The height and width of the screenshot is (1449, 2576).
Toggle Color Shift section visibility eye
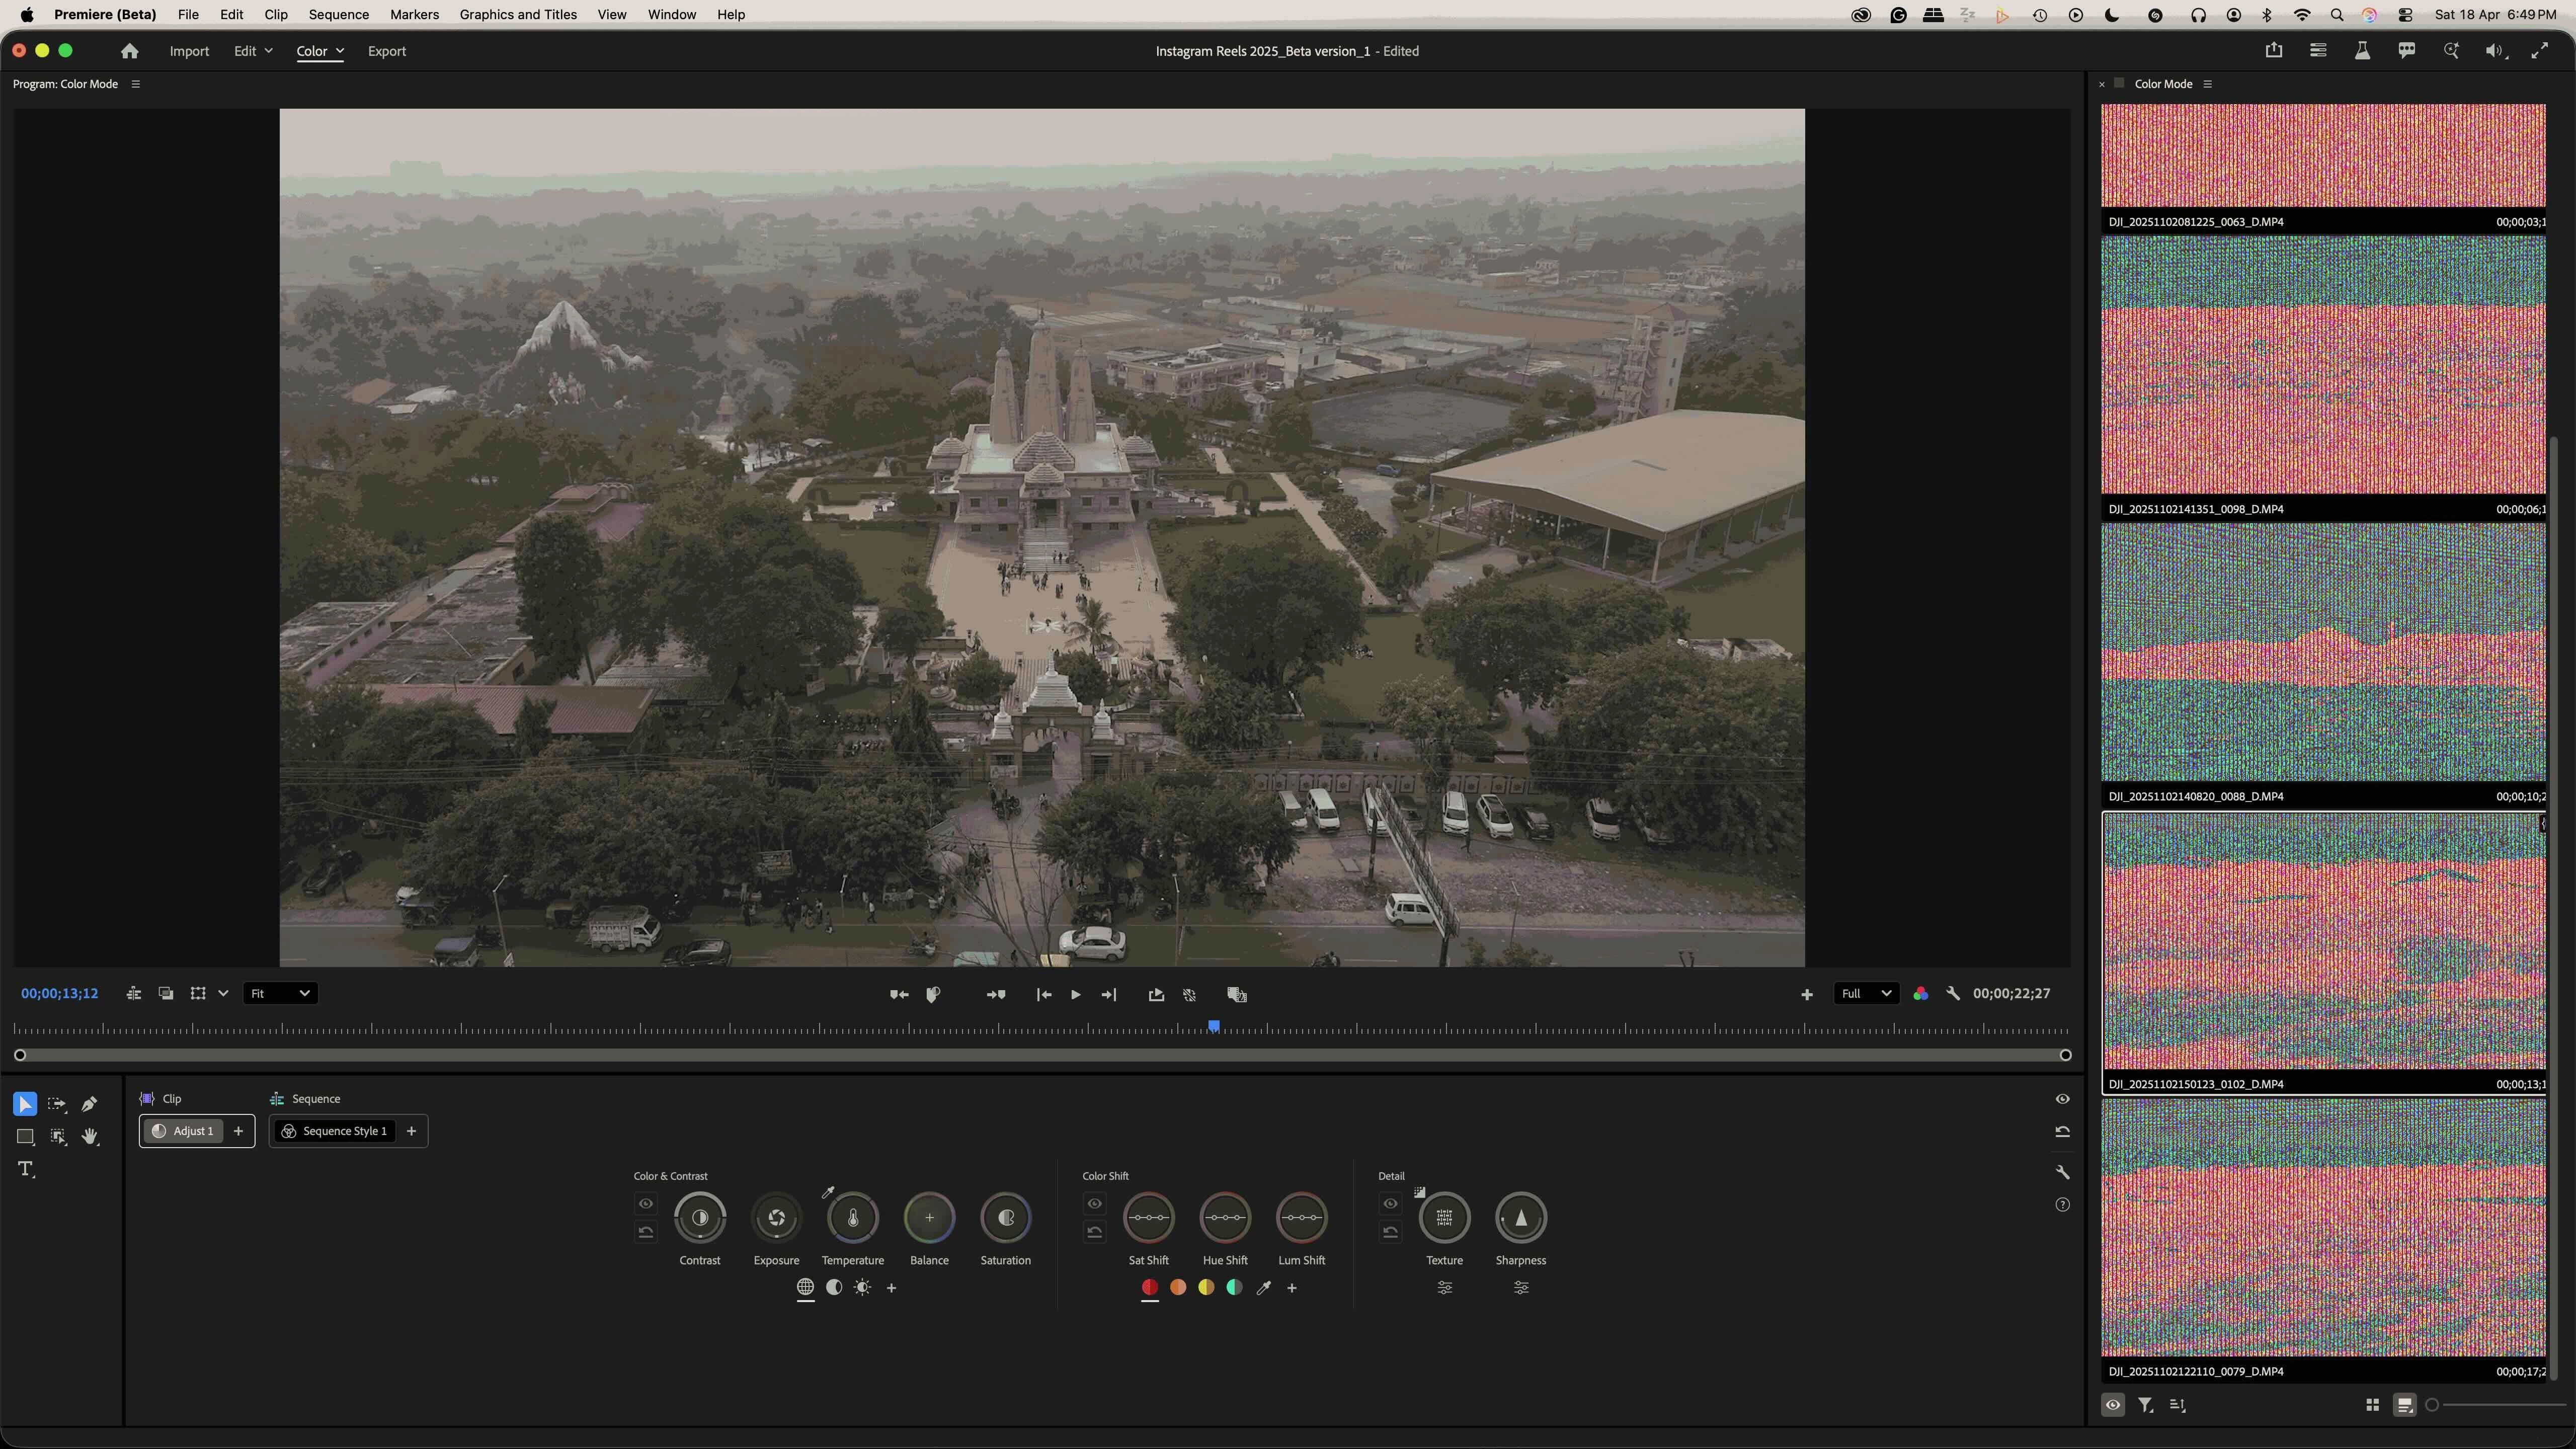click(x=1094, y=1203)
